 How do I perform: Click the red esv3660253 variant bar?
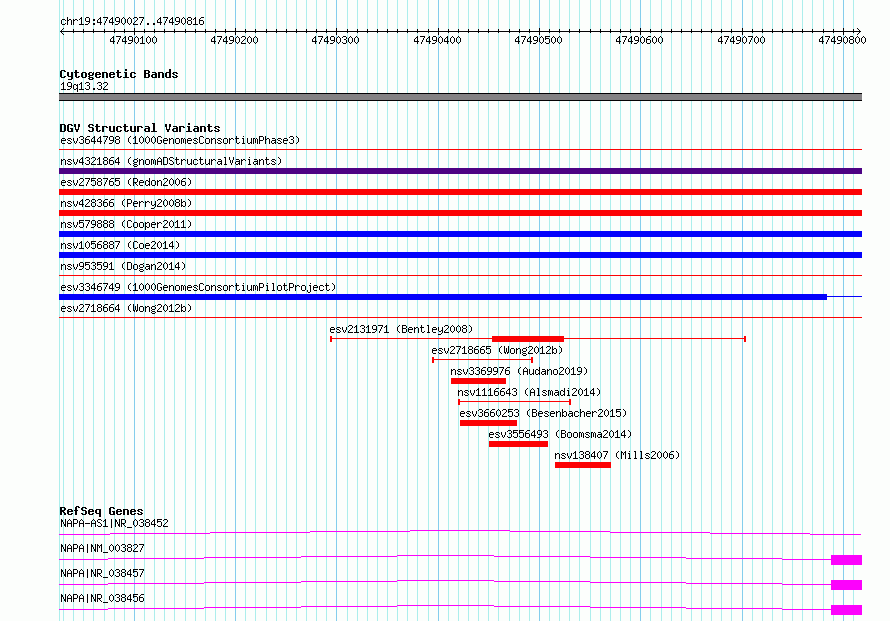pos(488,423)
